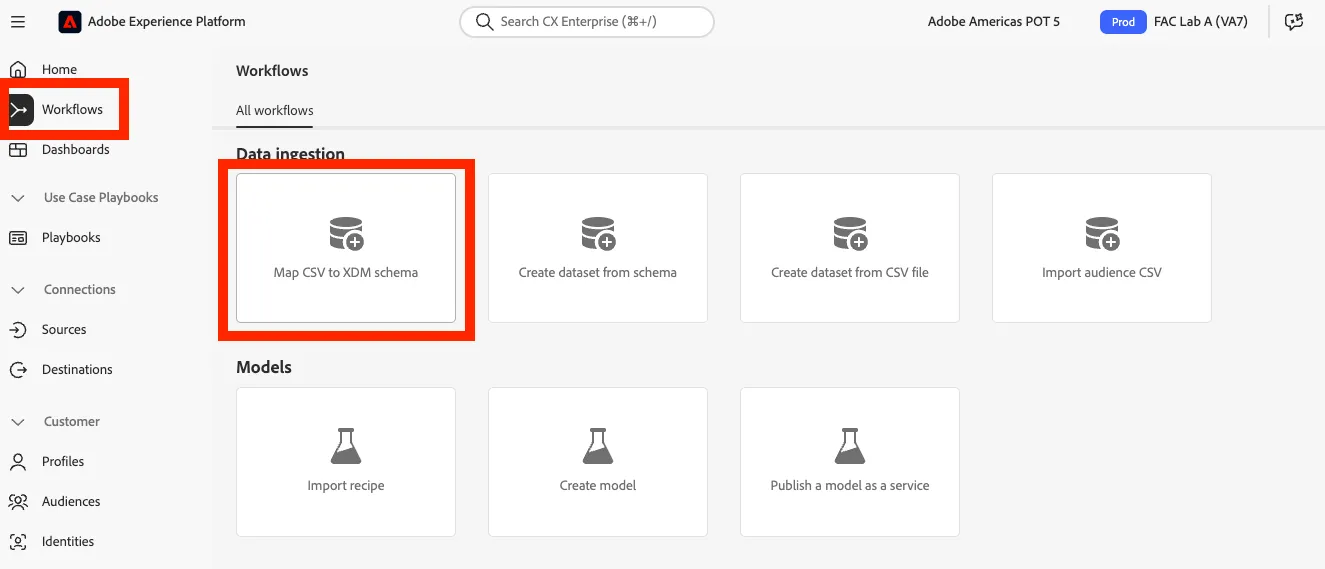Go to Dashboards in the sidebar

[x=76, y=150]
